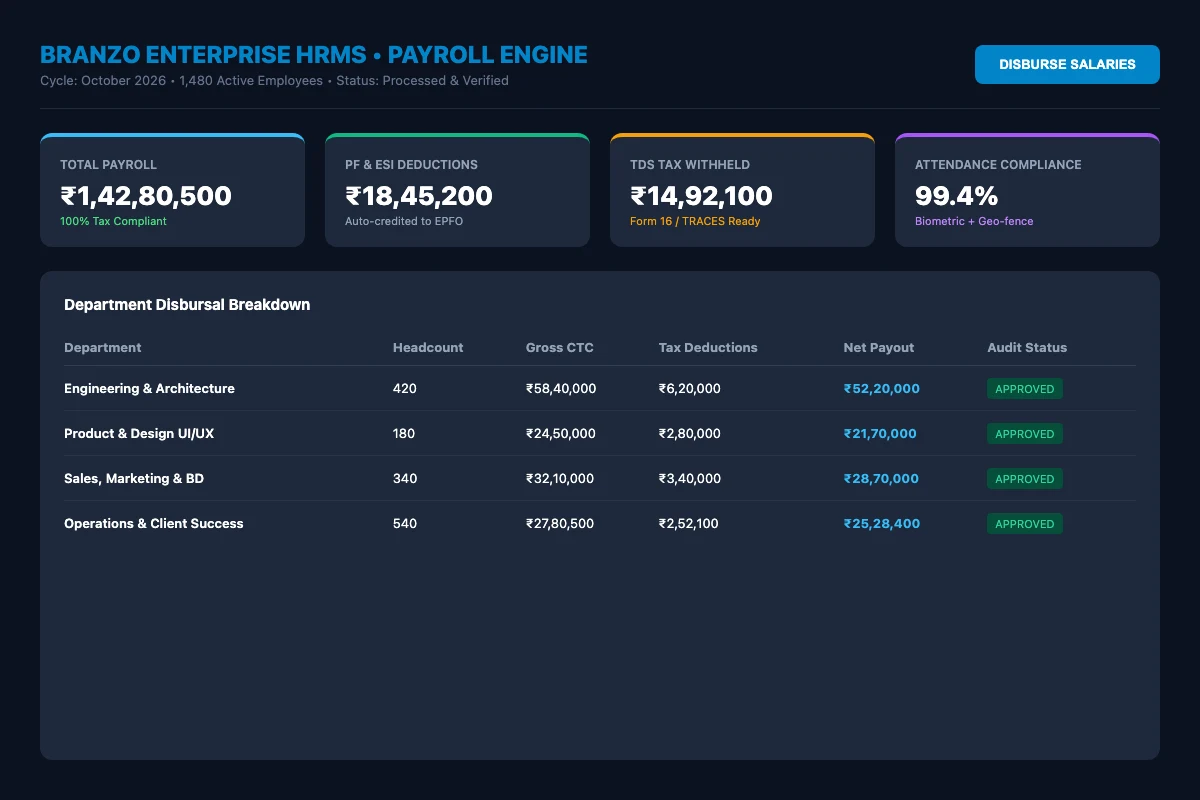
Task: Select the TDS Tax Withheld ₹14,92,100 value
Action: pyautogui.click(x=701, y=196)
